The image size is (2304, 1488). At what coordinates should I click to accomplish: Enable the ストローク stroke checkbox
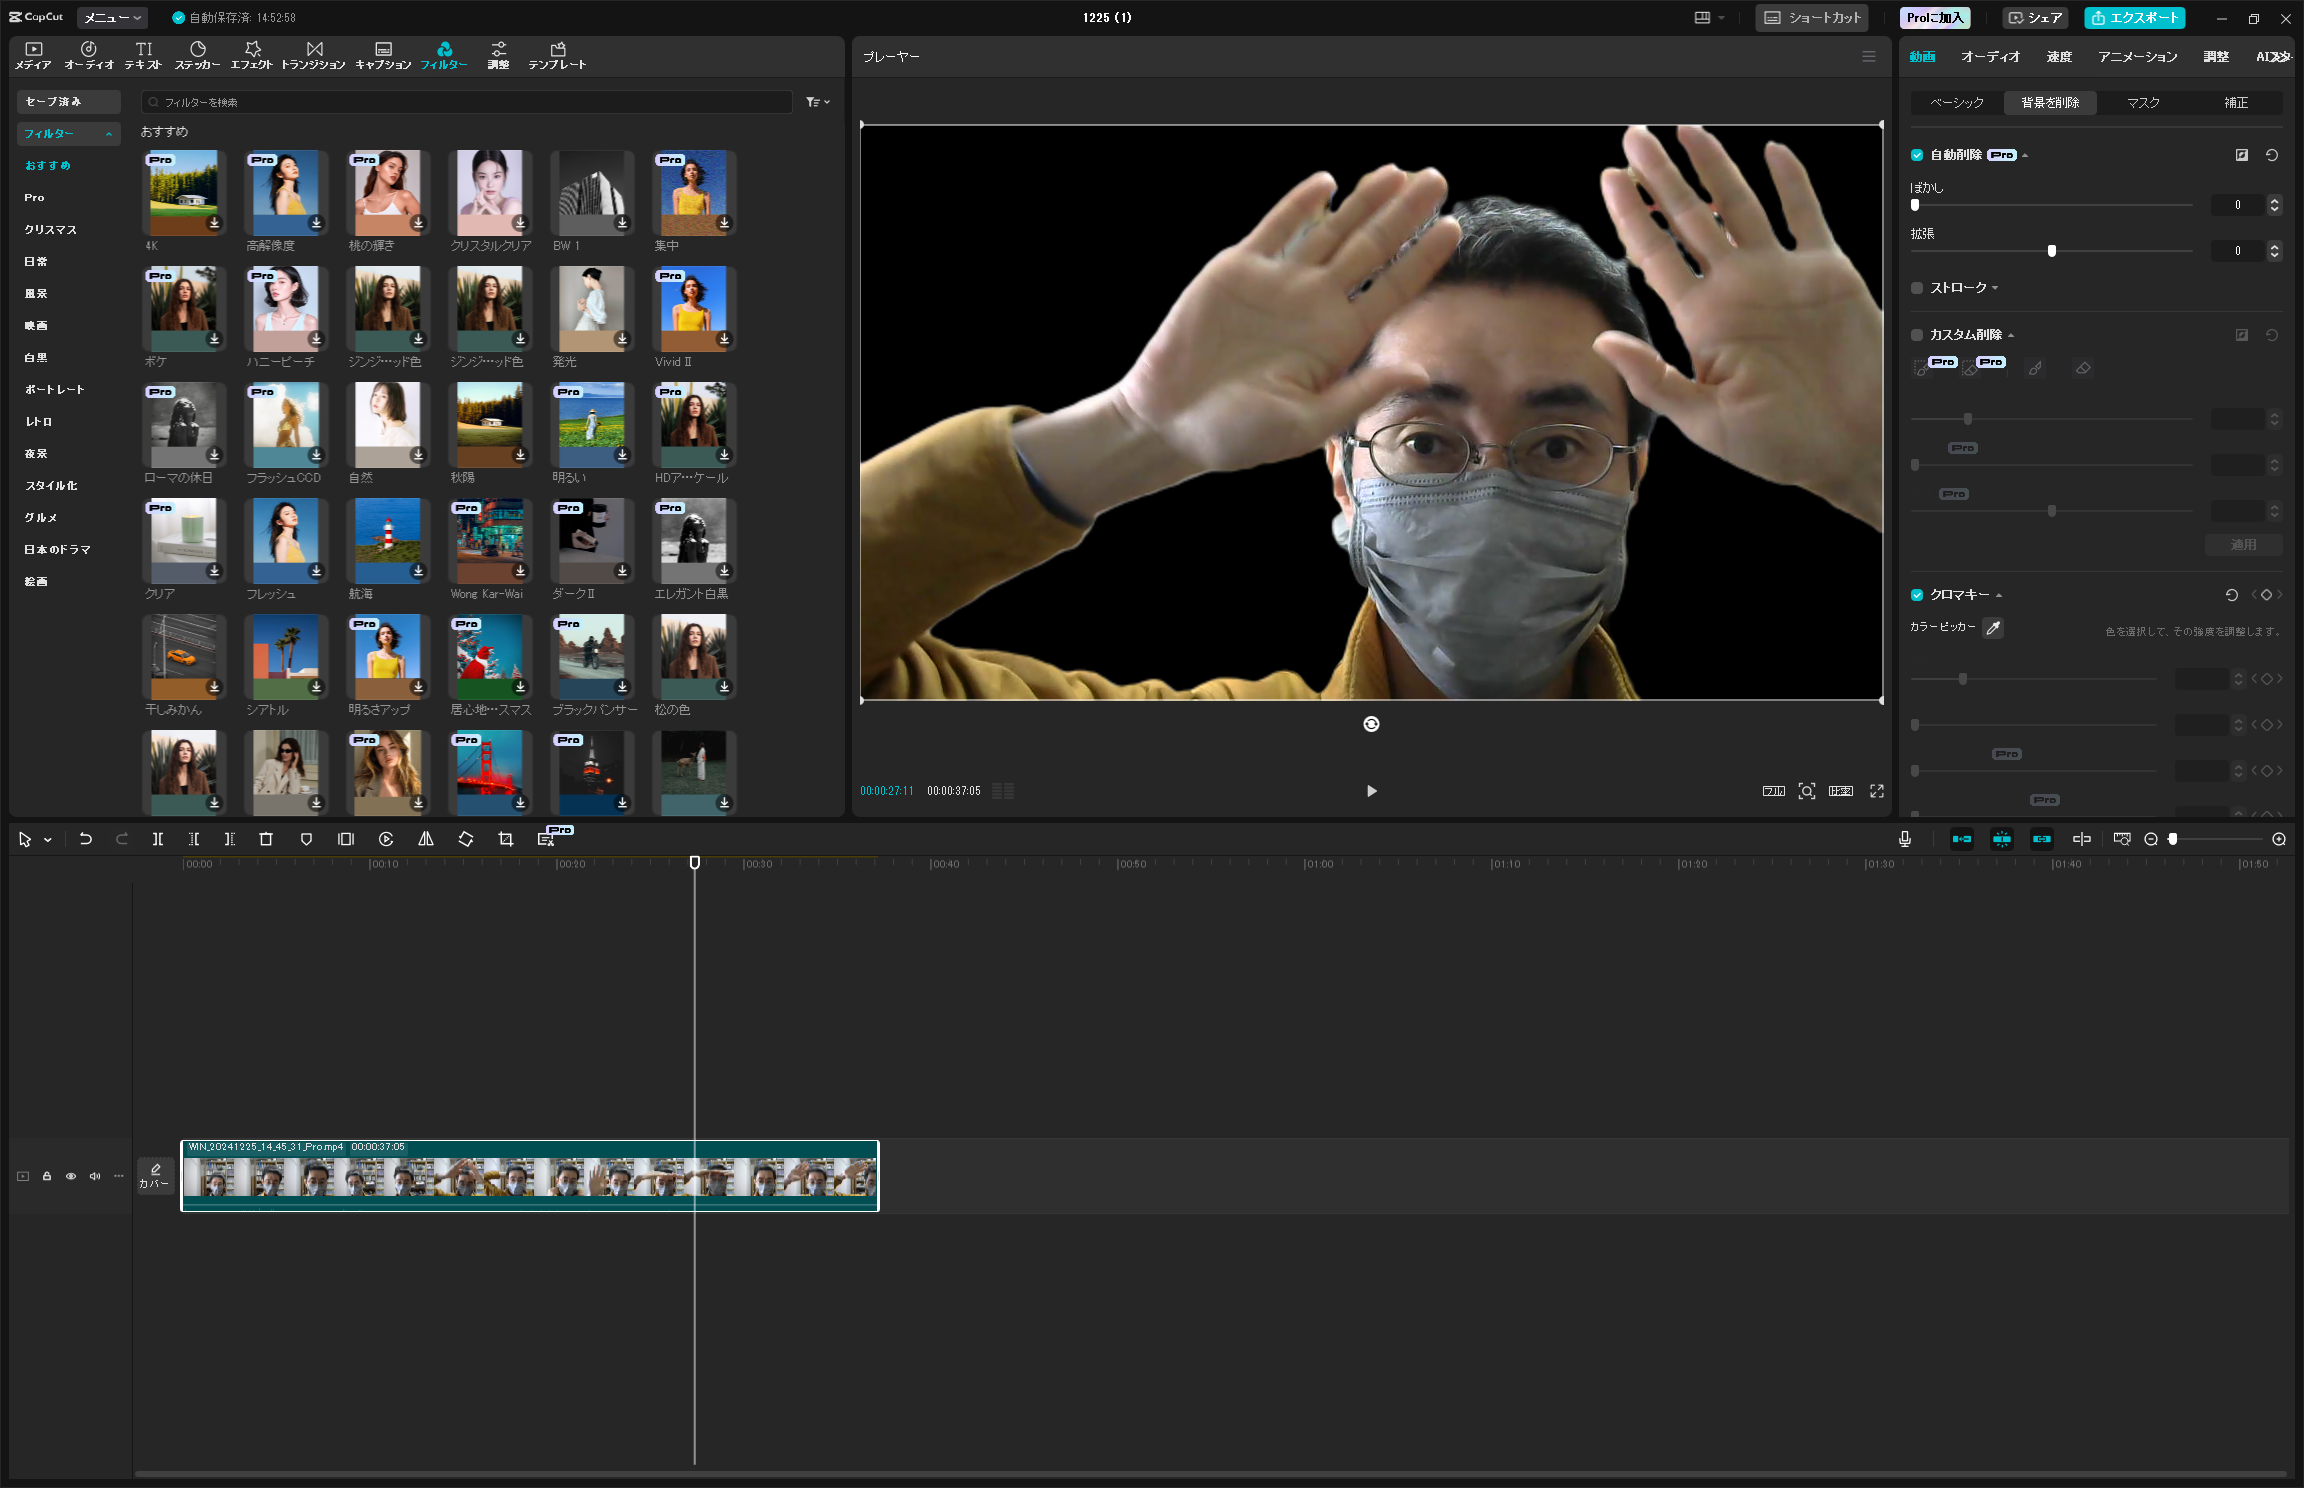point(1917,288)
